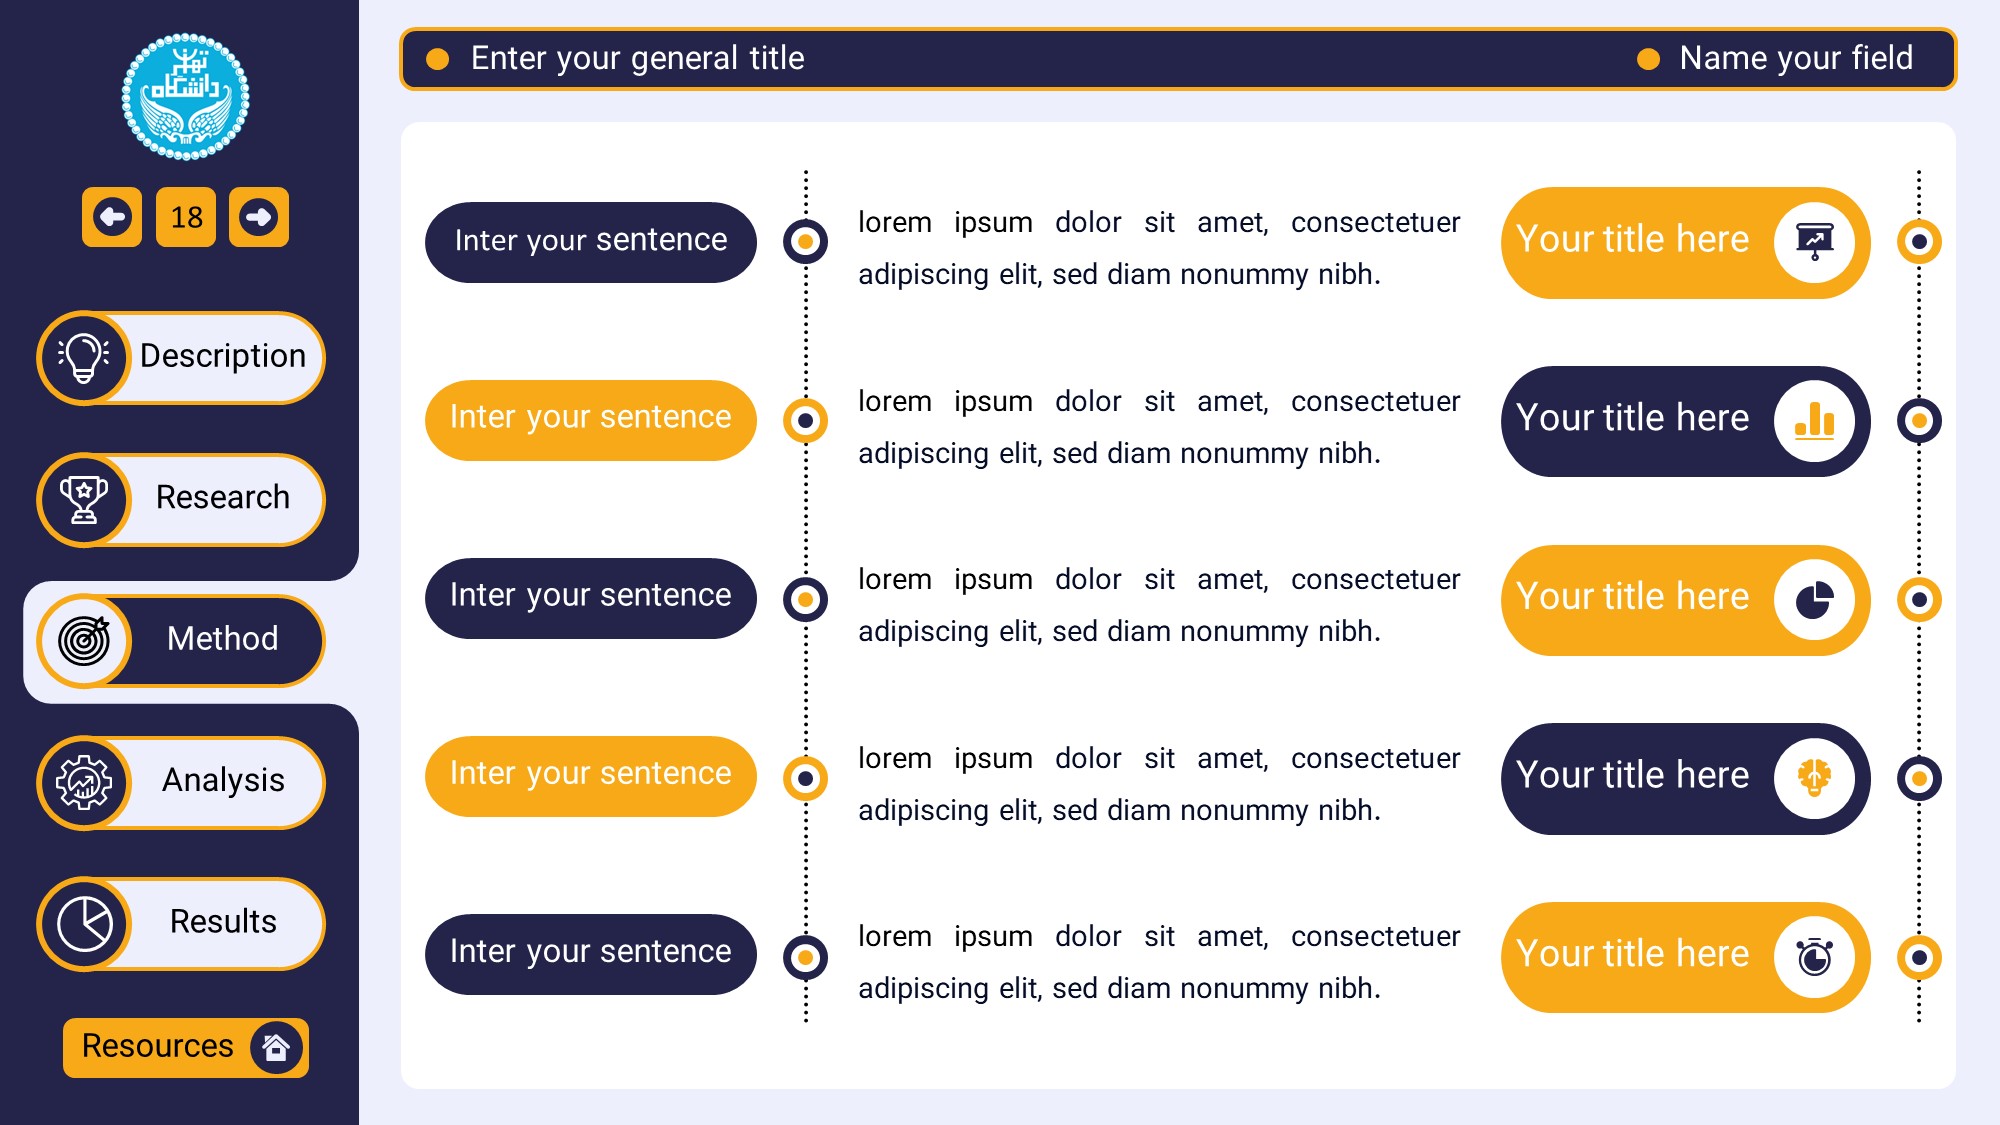Click the previous slide arrow icon
The width and height of the screenshot is (2000, 1125).
click(112, 217)
